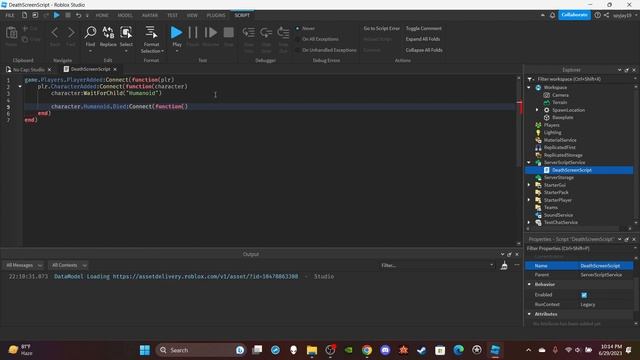Click Collapse All Folds
Image resolution: width=640 pixels, height=360 pixels.
[x=424, y=50]
